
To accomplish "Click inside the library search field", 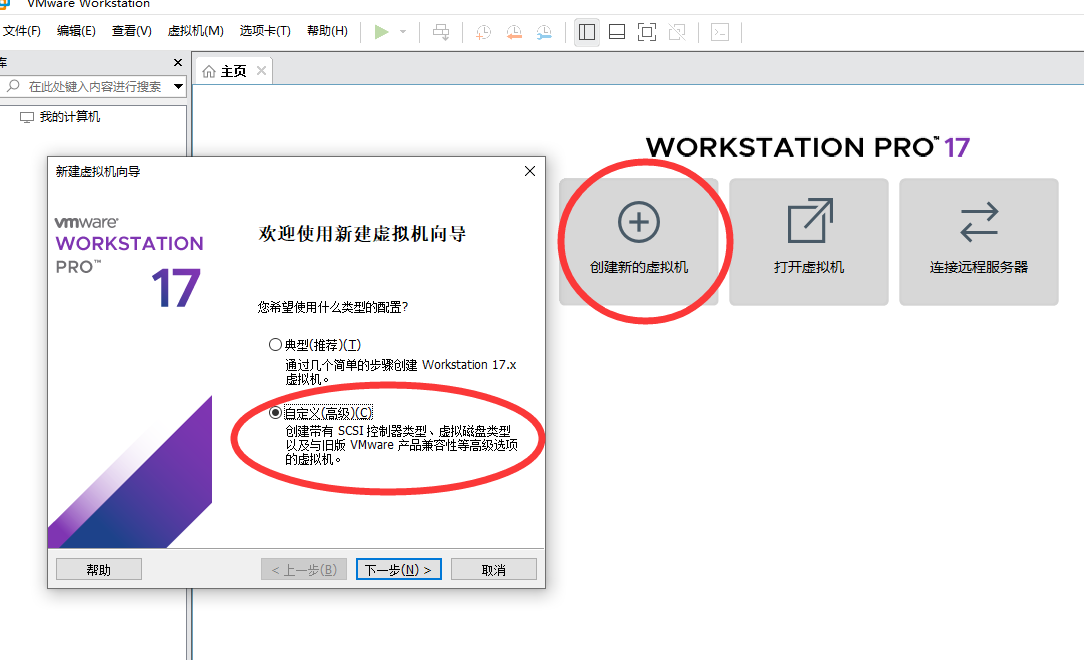I will coord(90,88).
